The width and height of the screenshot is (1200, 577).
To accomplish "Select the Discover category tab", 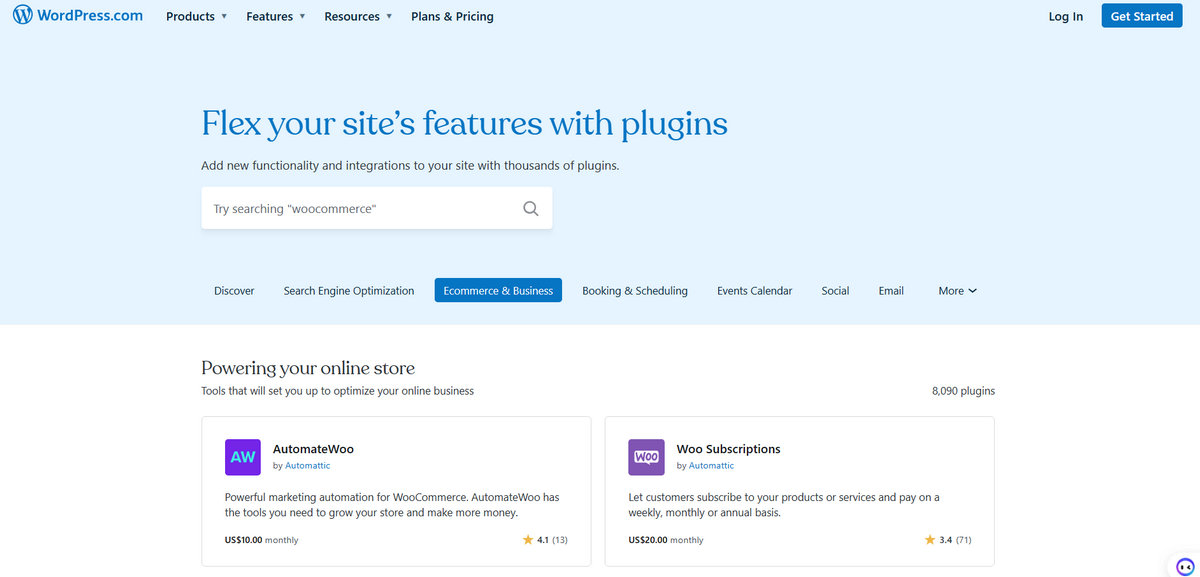I will tap(234, 291).
